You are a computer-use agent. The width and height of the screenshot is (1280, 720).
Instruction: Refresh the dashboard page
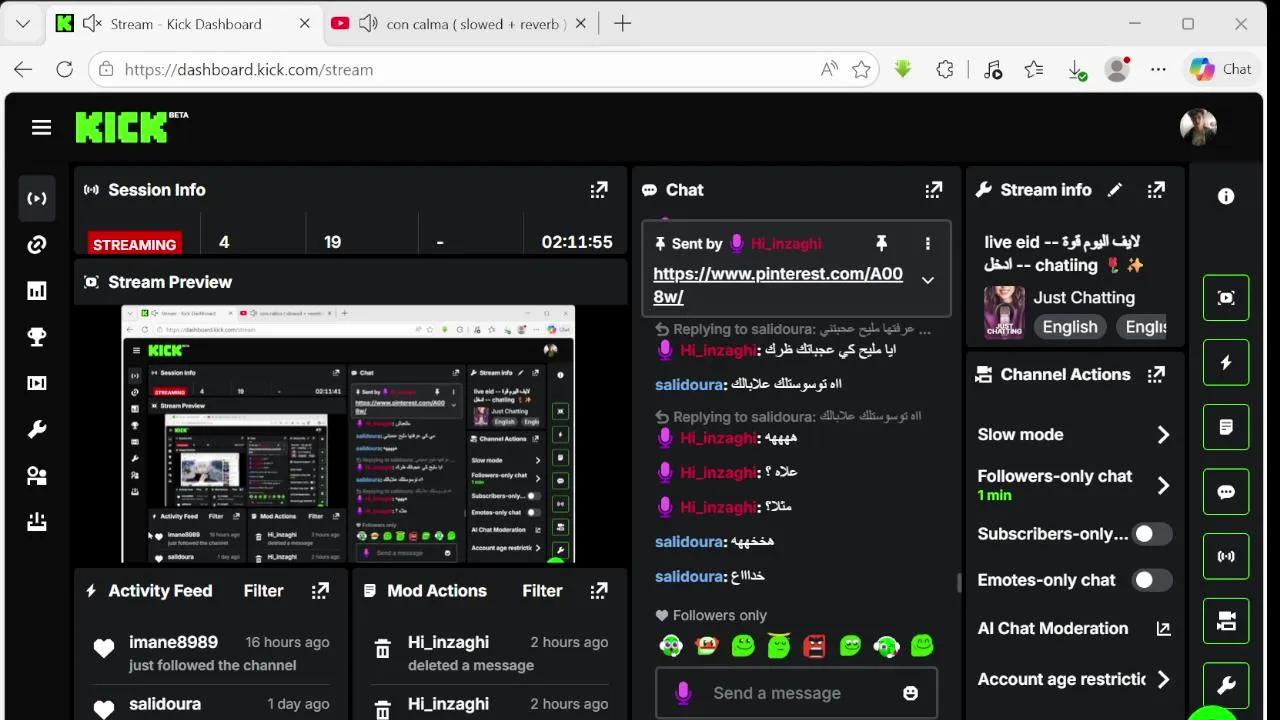coord(64,69)
